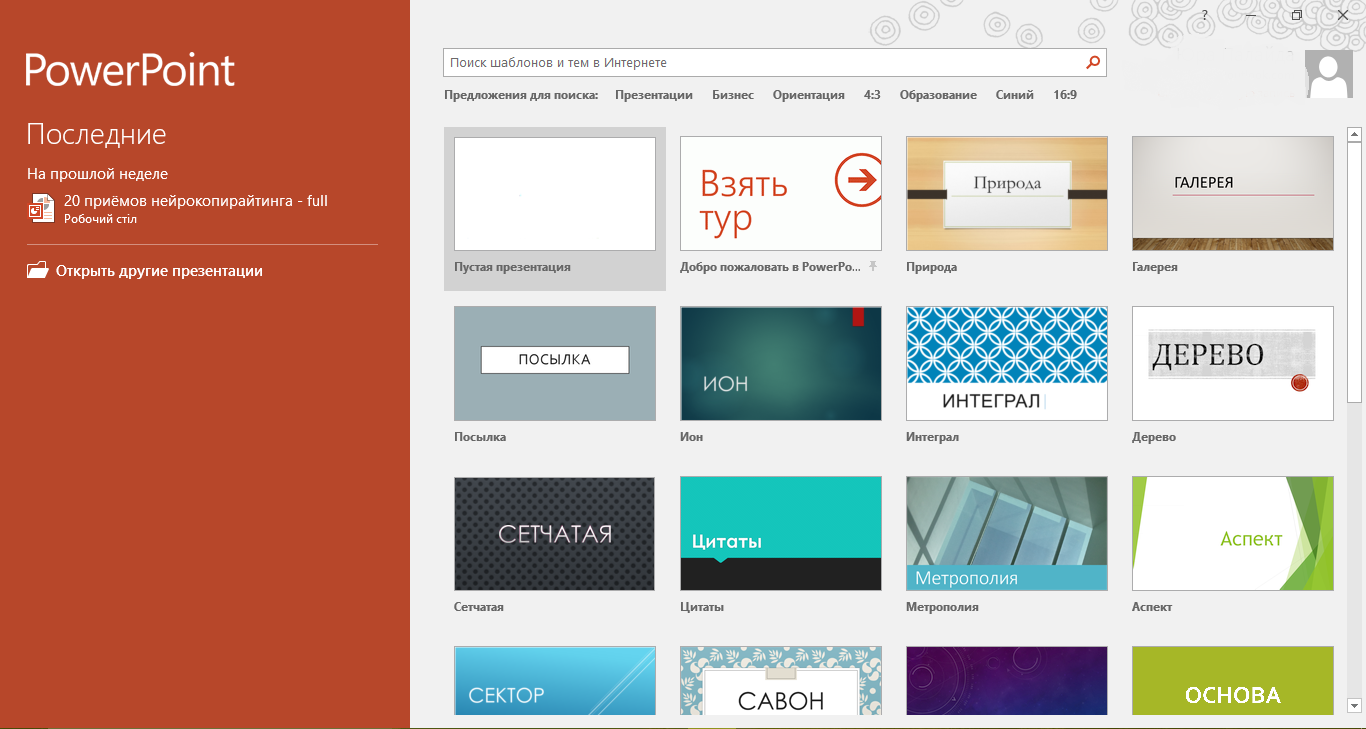The width and height of the screenshot is (1366, 729).
Task: Click the scrollbar up arrow
Action: pyautogui.click(x=1355, y=134)
